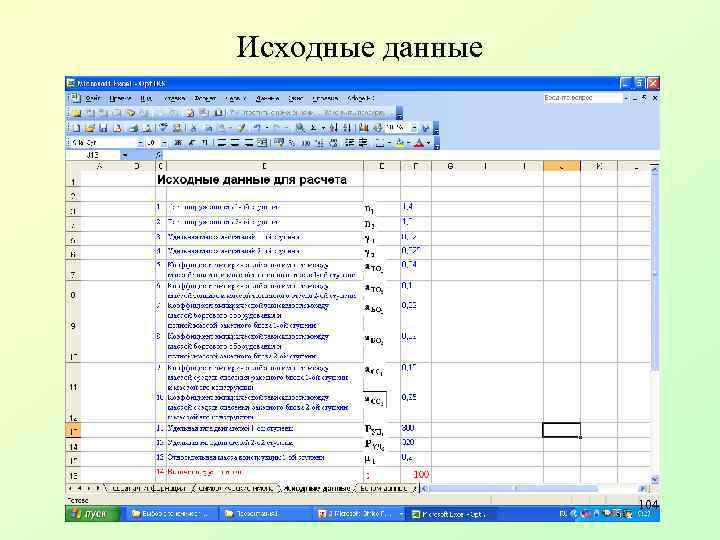
Task: Open the Правка menu
Action: tap(120, 98)
